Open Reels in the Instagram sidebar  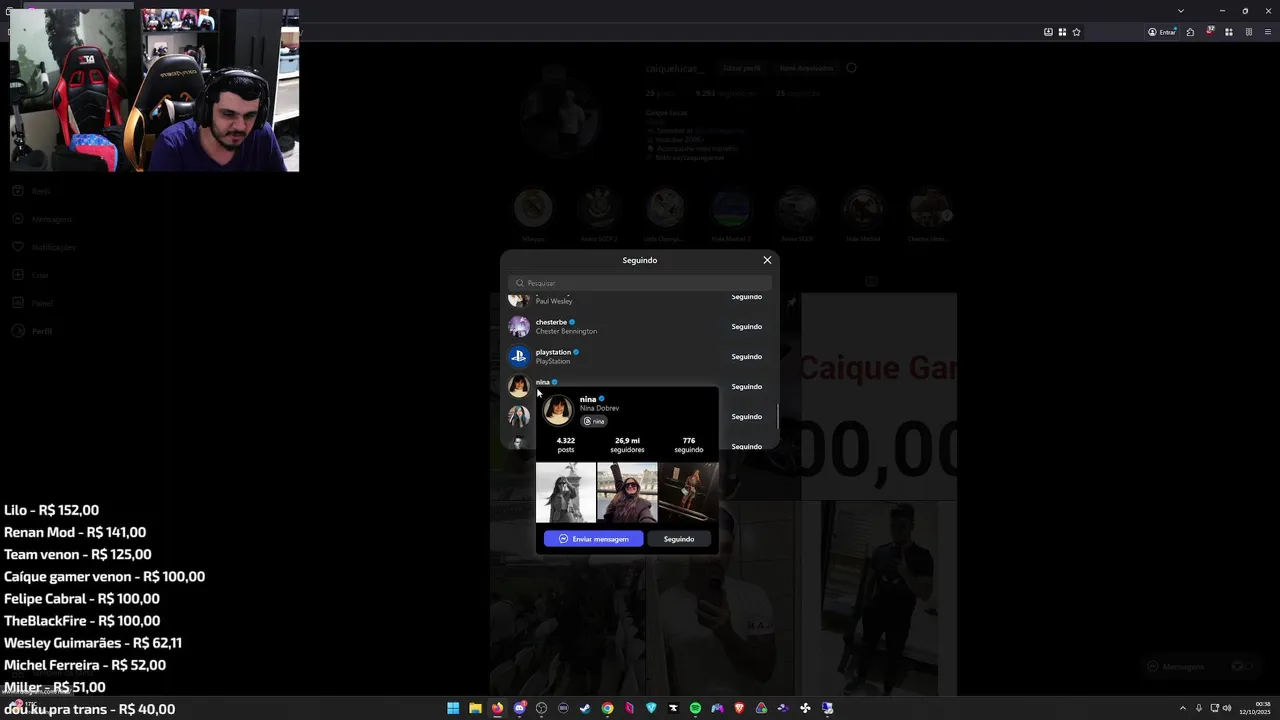(x=32, y=191)
